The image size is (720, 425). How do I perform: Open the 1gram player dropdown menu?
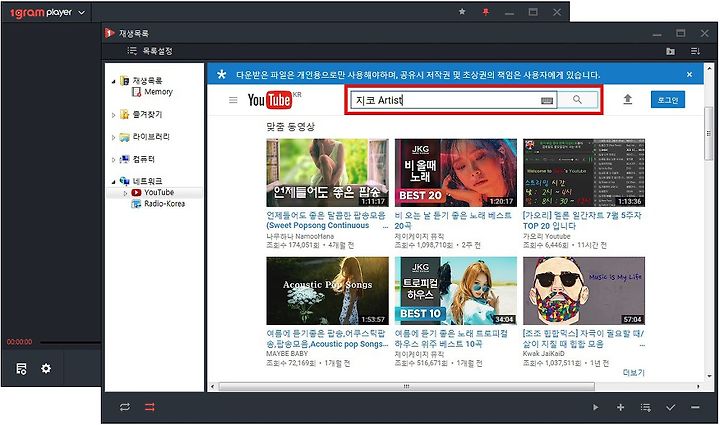tap(82, 12)
